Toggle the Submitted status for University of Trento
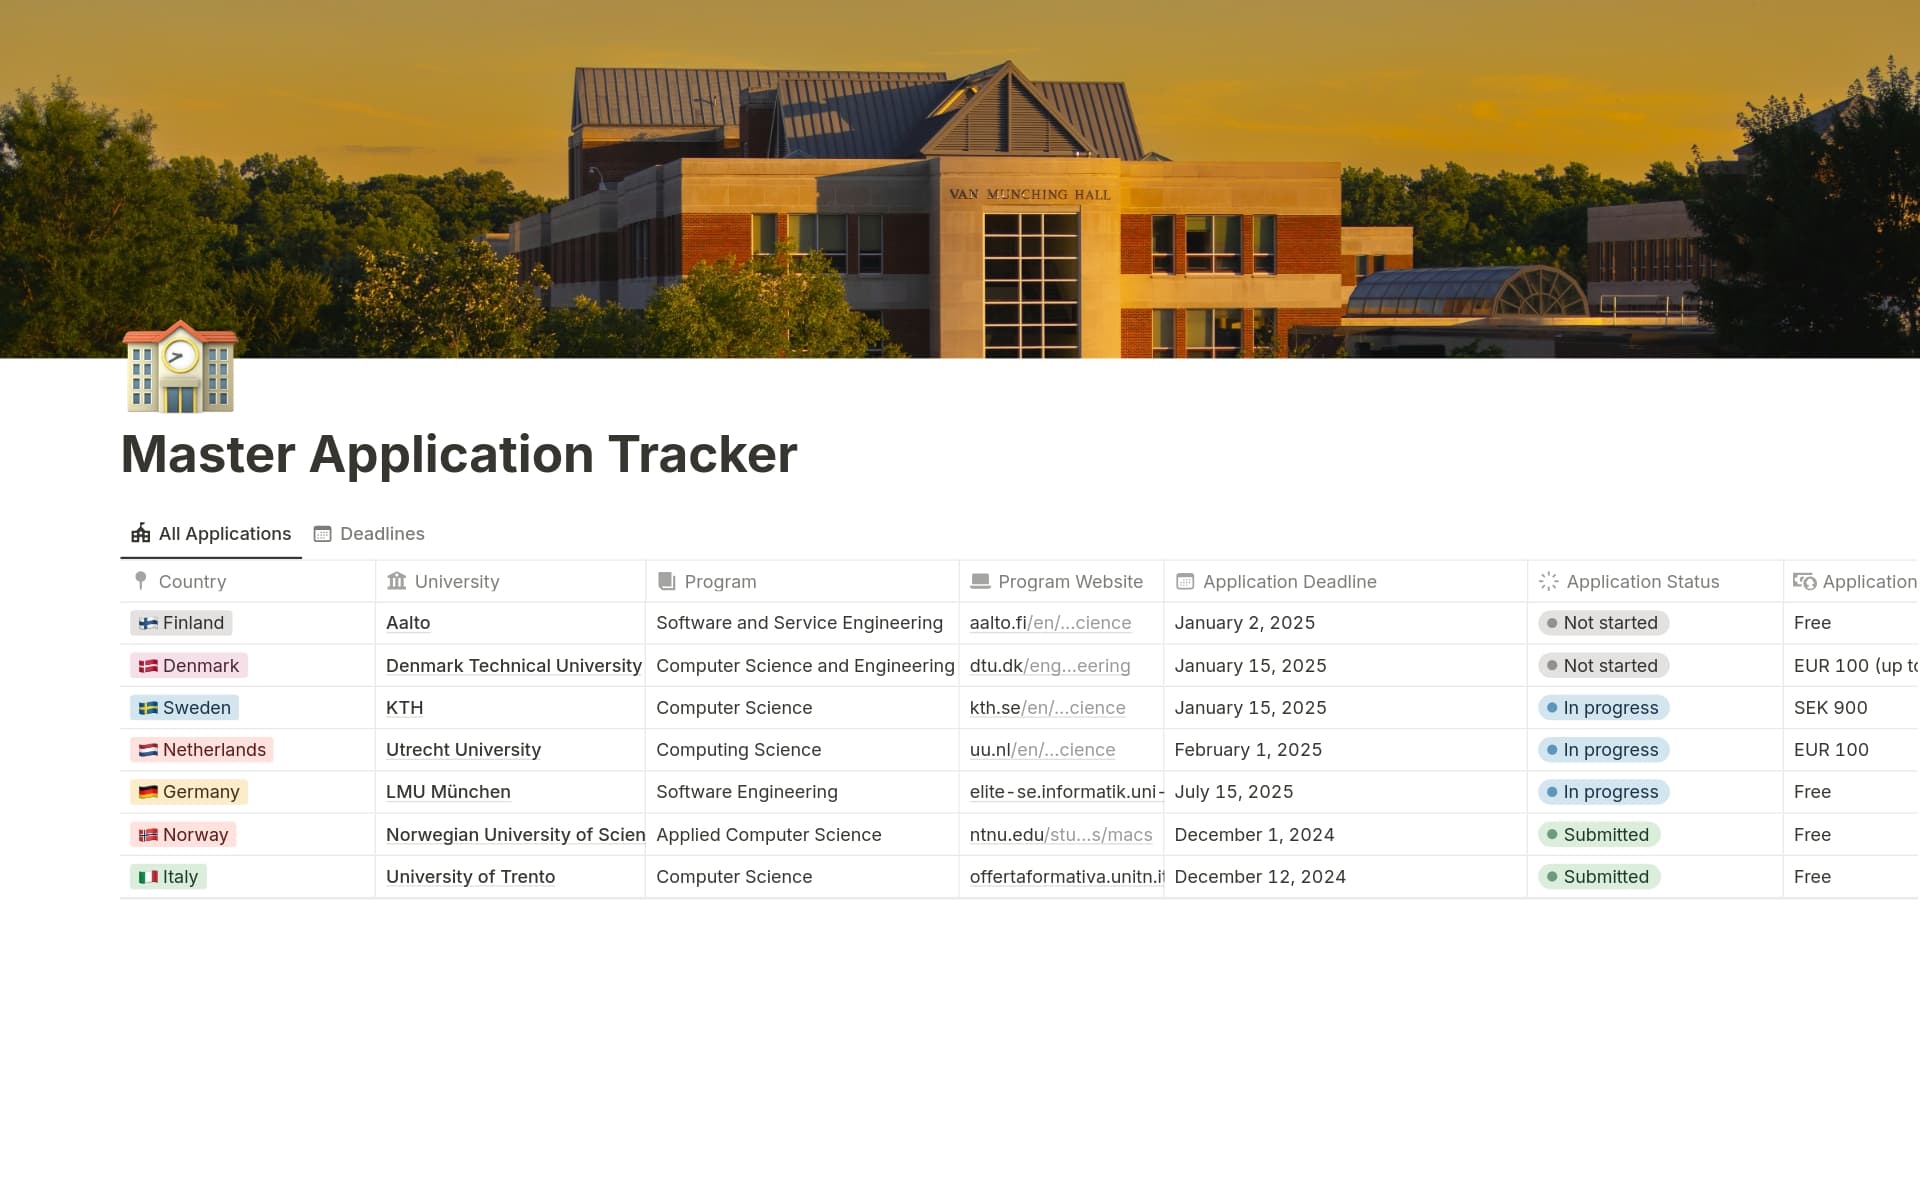 [x=1599, y=876]
